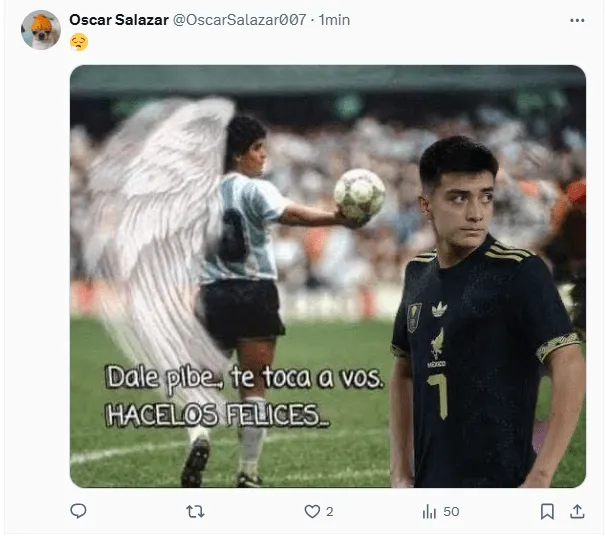Viewport: 605px width, 536px height.
Task: Click the reply speech bubble icon
Action: tap(78, 511)
